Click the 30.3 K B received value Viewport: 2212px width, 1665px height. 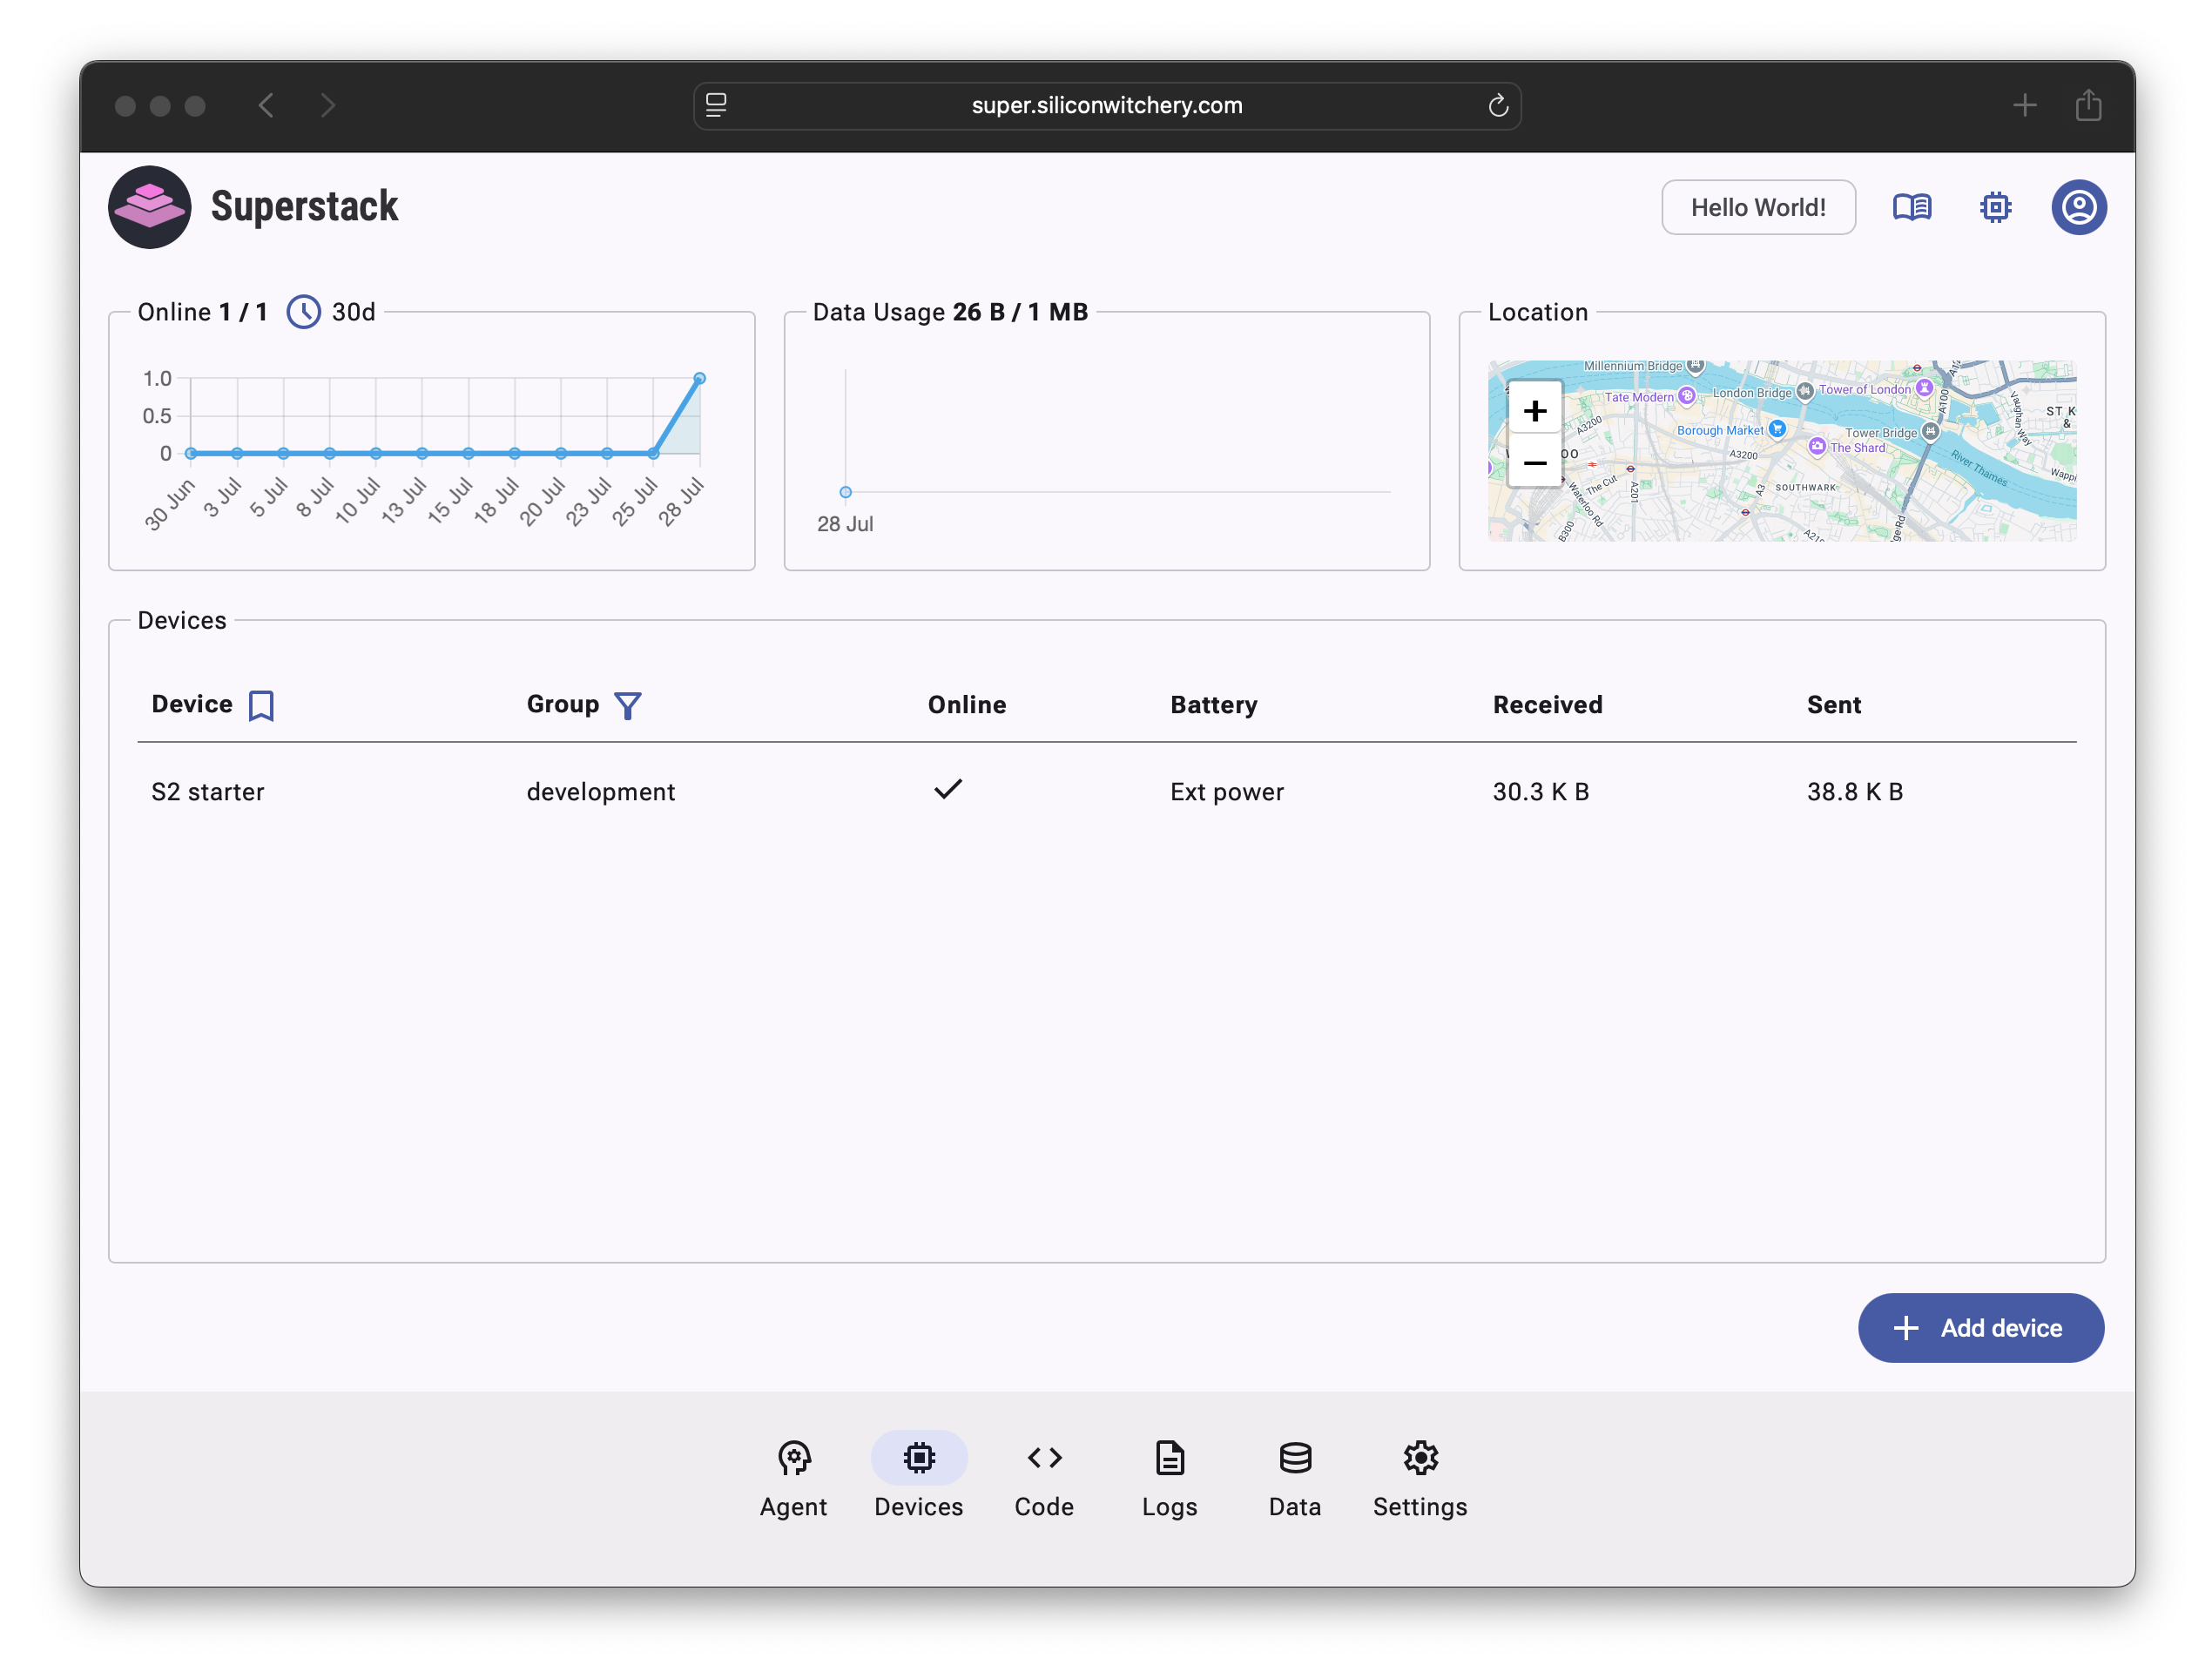(x=1540, y=792)
